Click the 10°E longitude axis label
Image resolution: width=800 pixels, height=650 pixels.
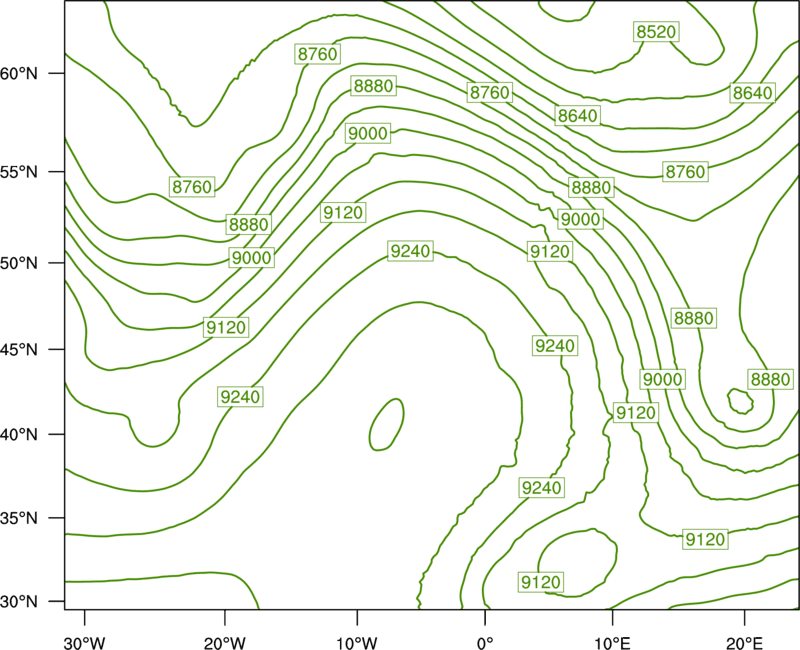coord(612,643)
